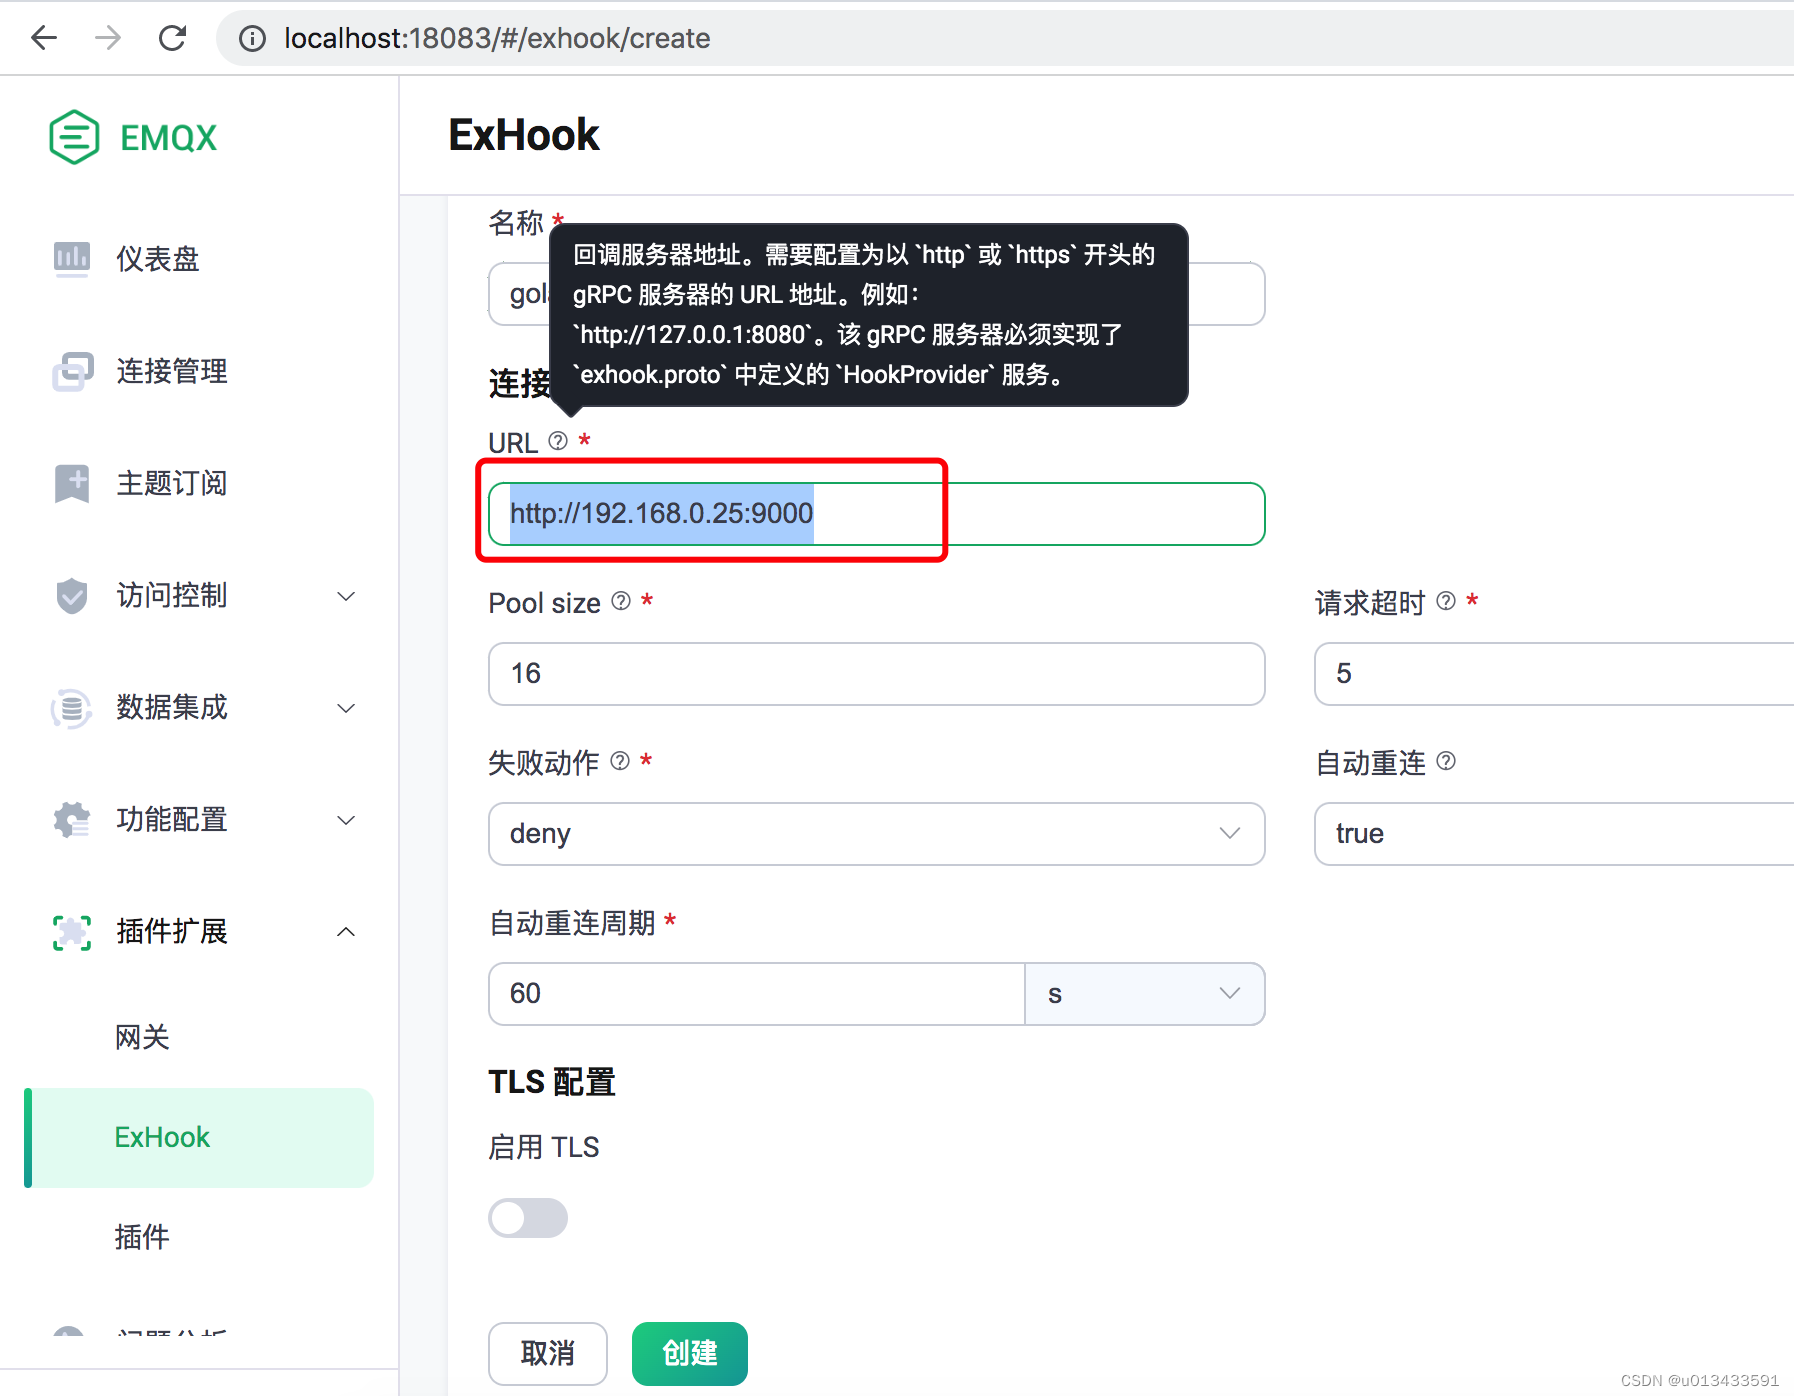Disable the 启用 TLS switch

coord(528,1218)
